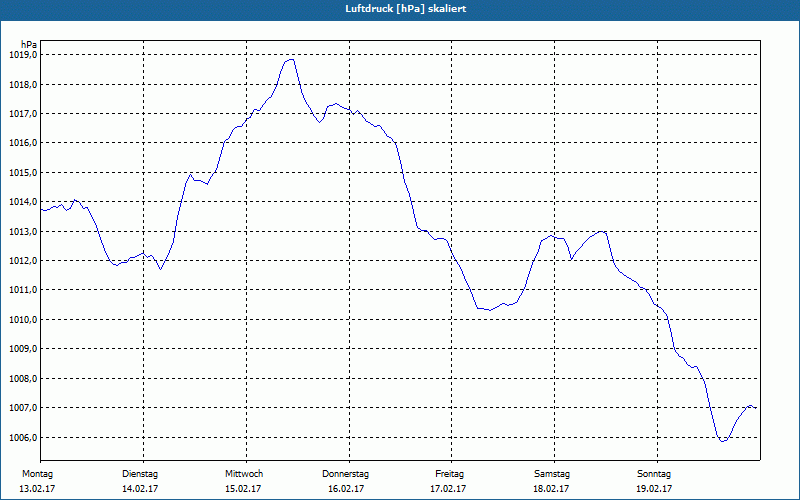
Task: Click the Dienstag day label
Action: click(x=140, y=474)
